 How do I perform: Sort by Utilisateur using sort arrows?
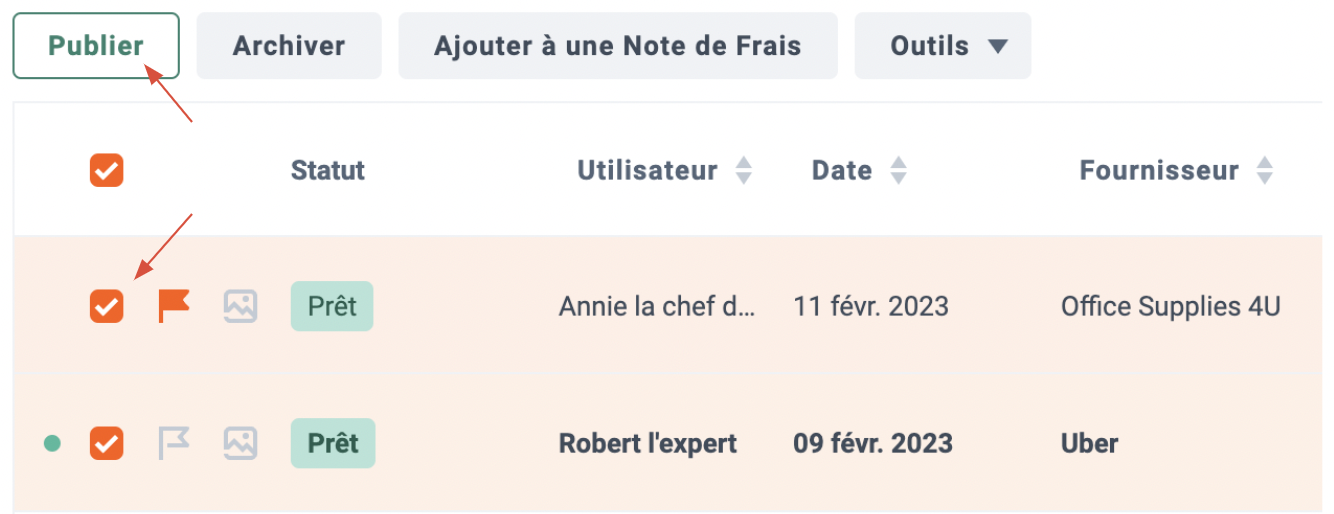click(x=743, y=171)
